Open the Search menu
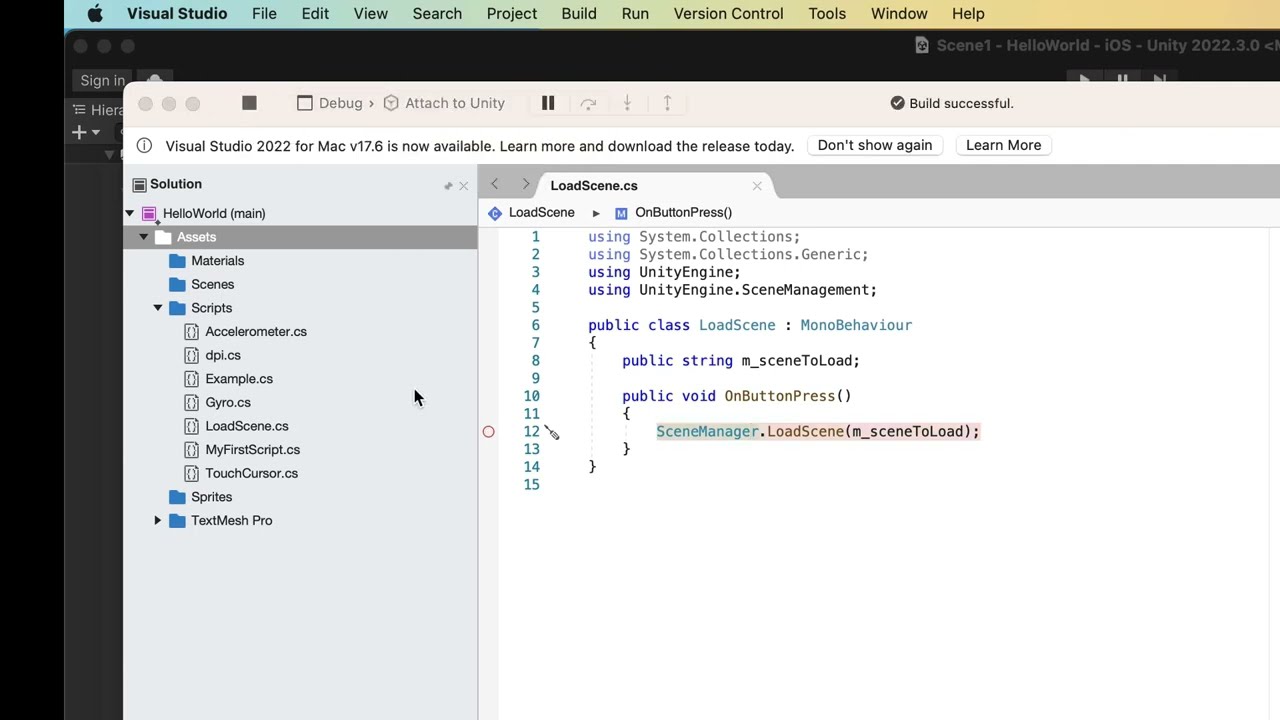 click(x=437, y=14)
